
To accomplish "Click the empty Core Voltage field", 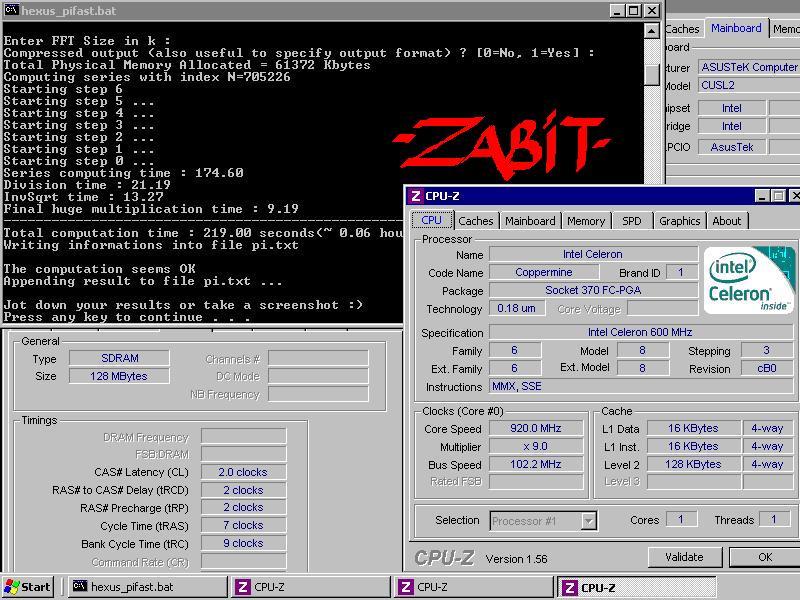I will coord(663,308).
